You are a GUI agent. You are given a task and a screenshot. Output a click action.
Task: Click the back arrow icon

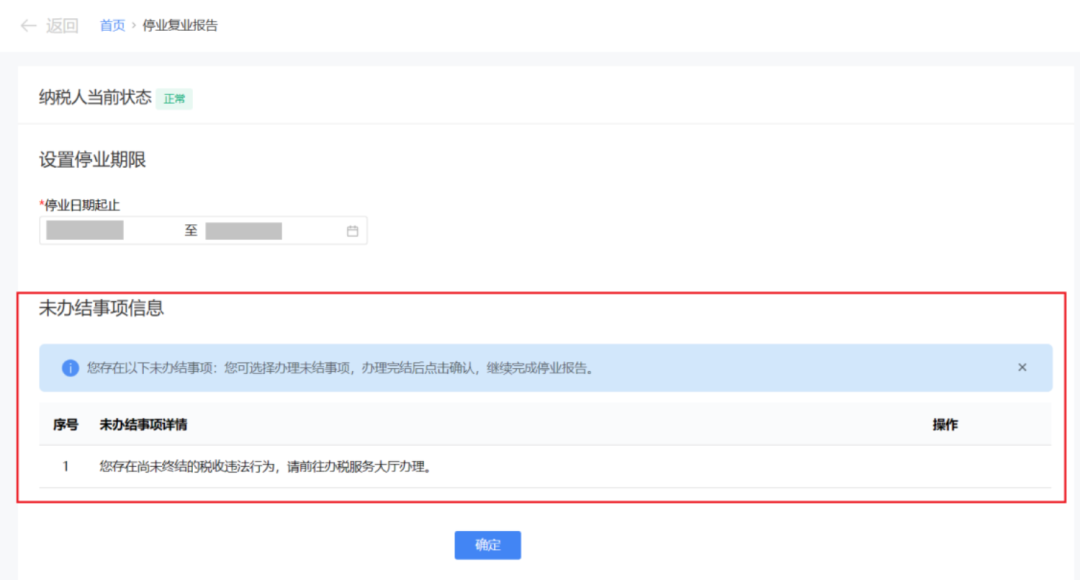pos(28,26)
